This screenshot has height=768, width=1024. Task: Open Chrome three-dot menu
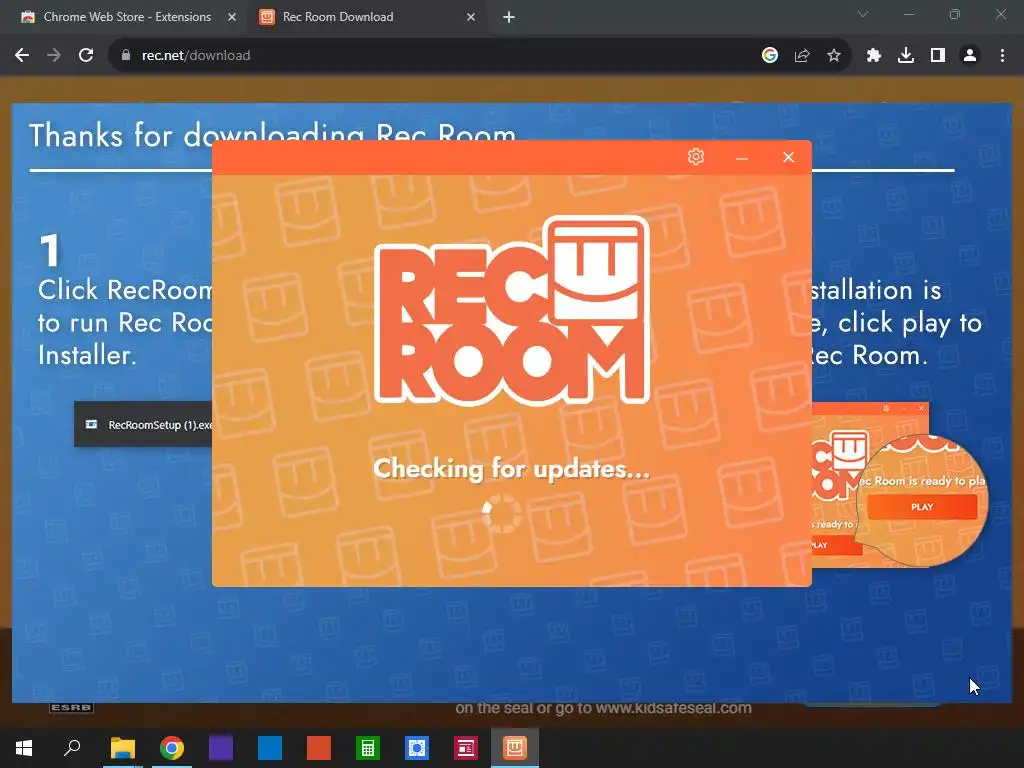tap(1002, 56)
